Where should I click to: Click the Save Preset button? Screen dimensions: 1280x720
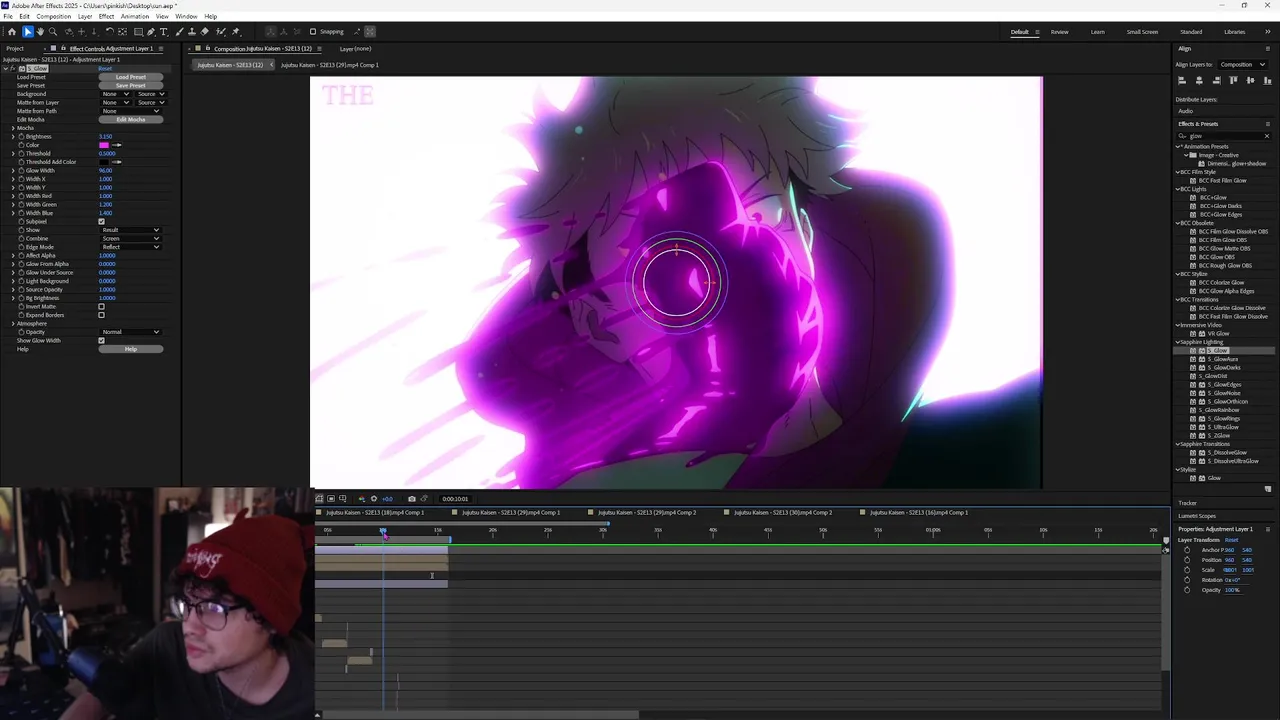click(131, 86)
